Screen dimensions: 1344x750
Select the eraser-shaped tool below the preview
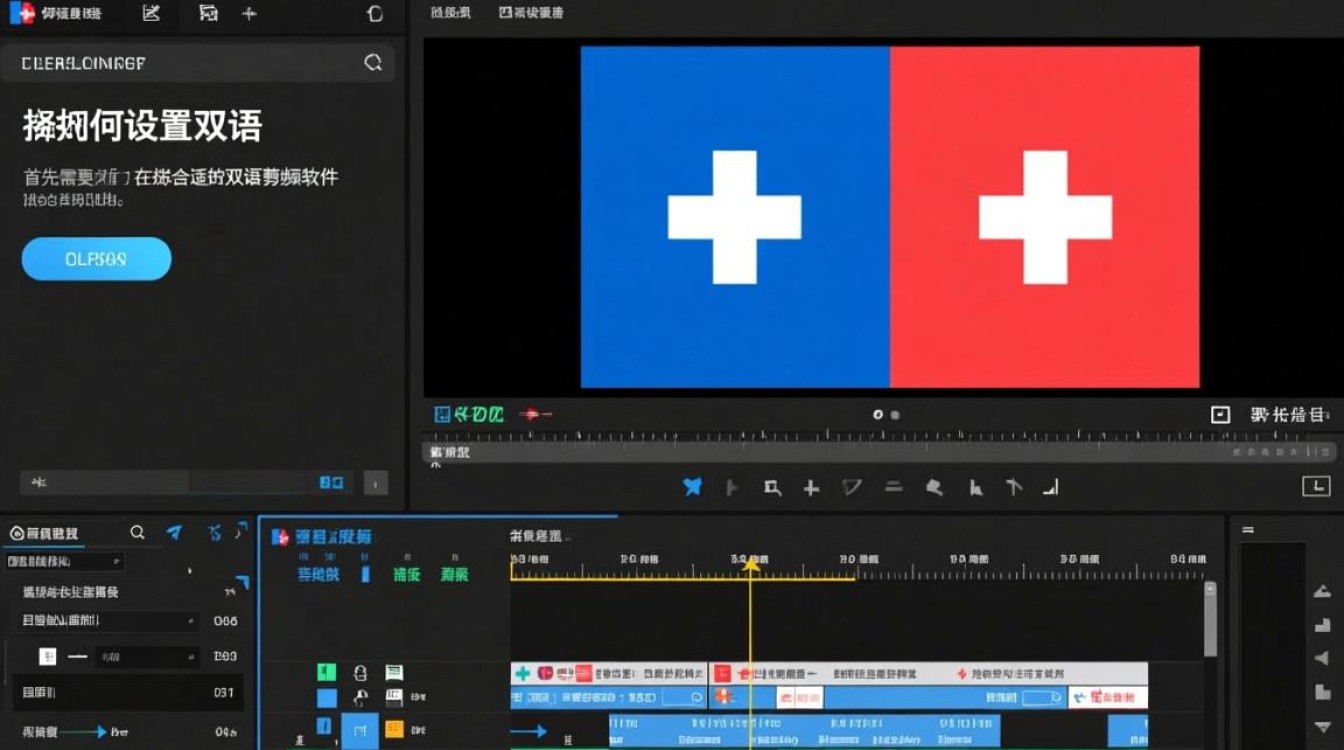(934, 487)
